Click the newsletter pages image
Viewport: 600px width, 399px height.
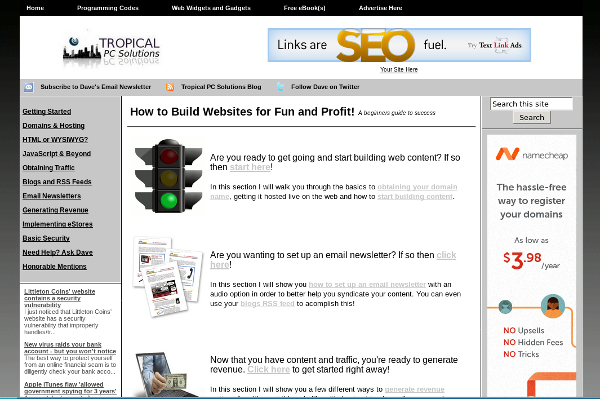coord(168,277)
